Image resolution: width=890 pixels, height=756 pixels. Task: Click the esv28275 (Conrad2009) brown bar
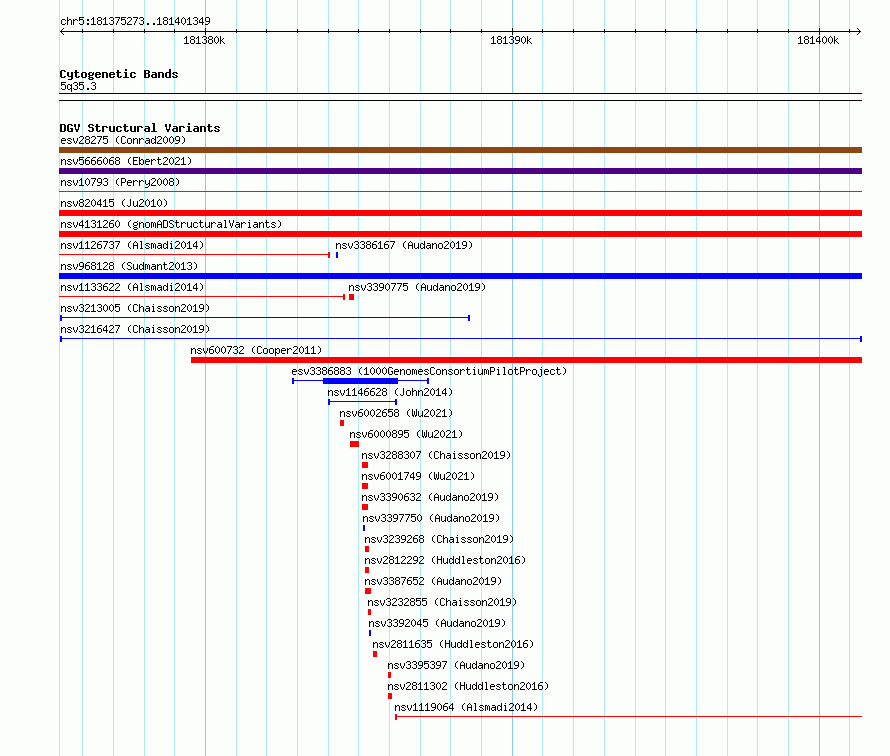460,150
